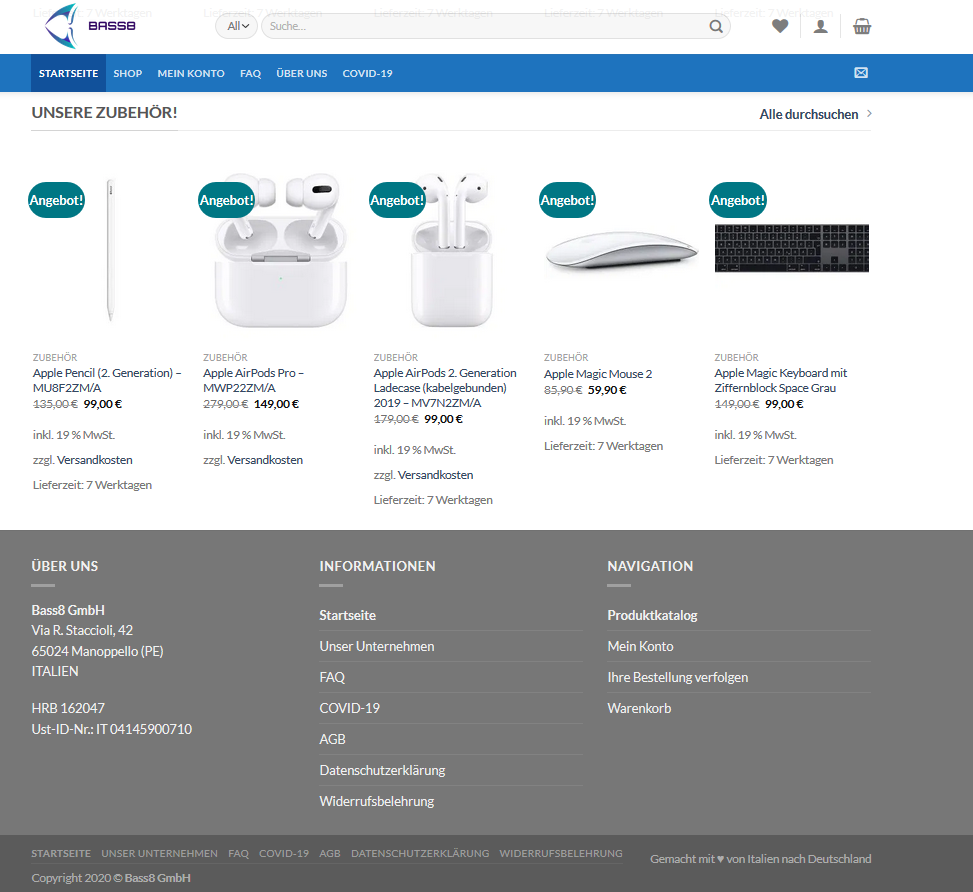
Task: Open the Magic Keyboard product image
Action: click(792, 248)
